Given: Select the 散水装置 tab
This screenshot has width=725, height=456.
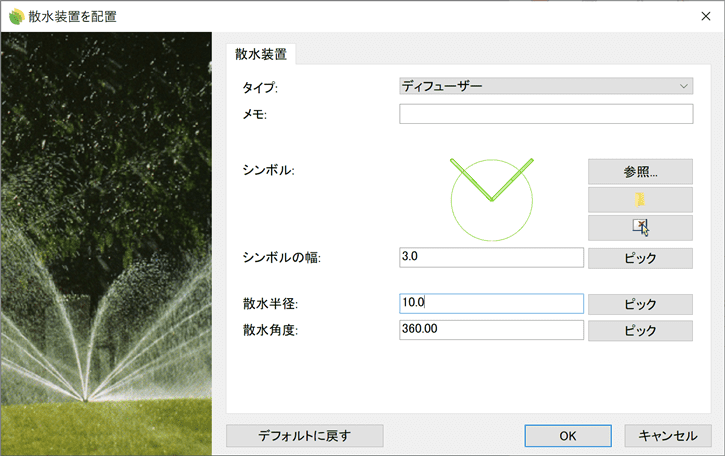Looking at the screenshot, I should tap(261, 54).
